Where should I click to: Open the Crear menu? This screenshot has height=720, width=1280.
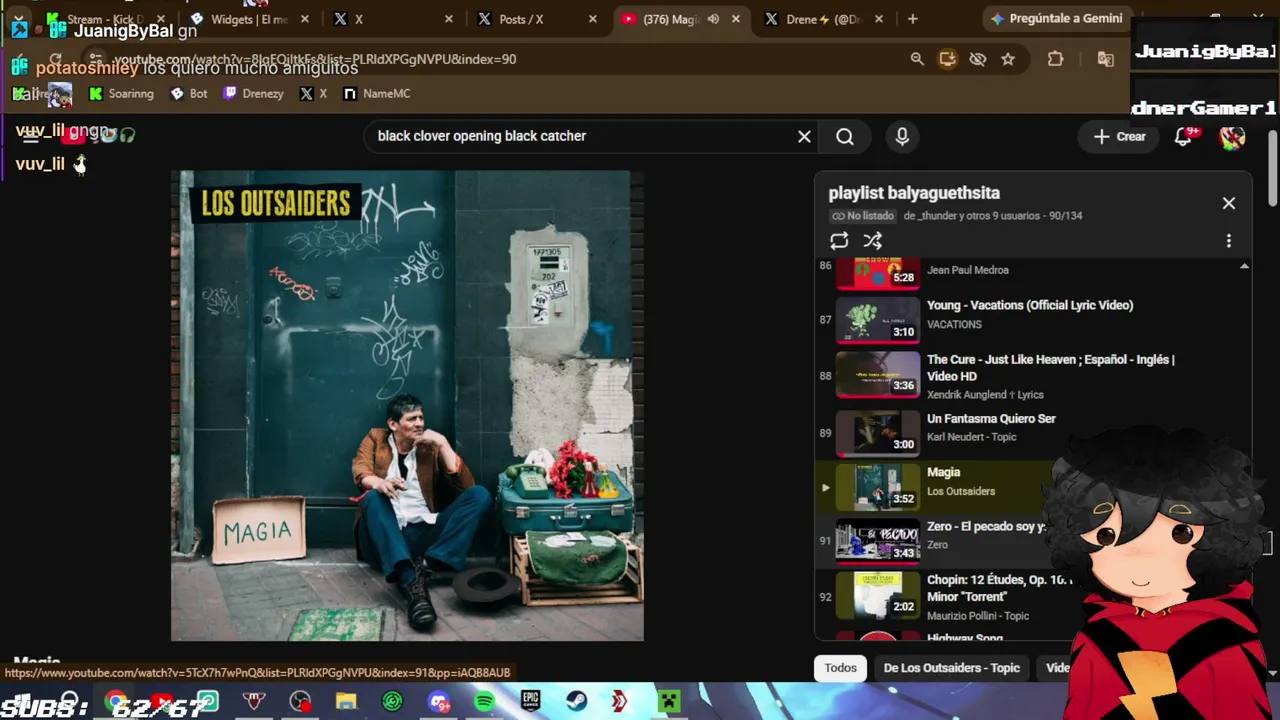(x=1120, y=136)
